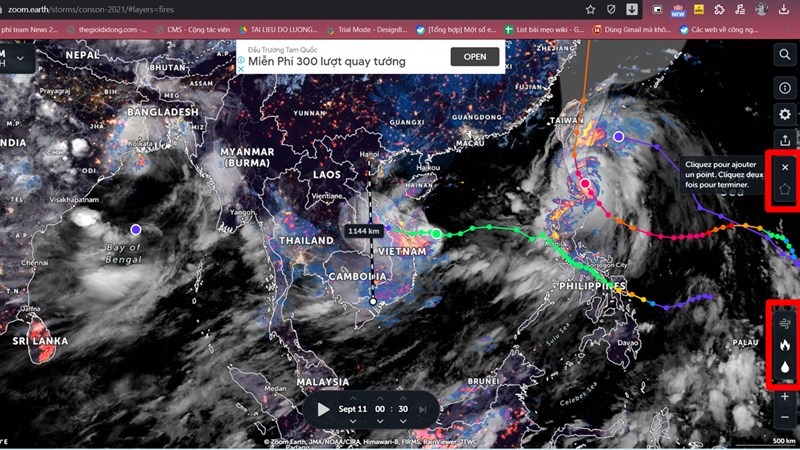Expand the map type dropdown
This screenshot has width=800, height=450.
[20, 58]
